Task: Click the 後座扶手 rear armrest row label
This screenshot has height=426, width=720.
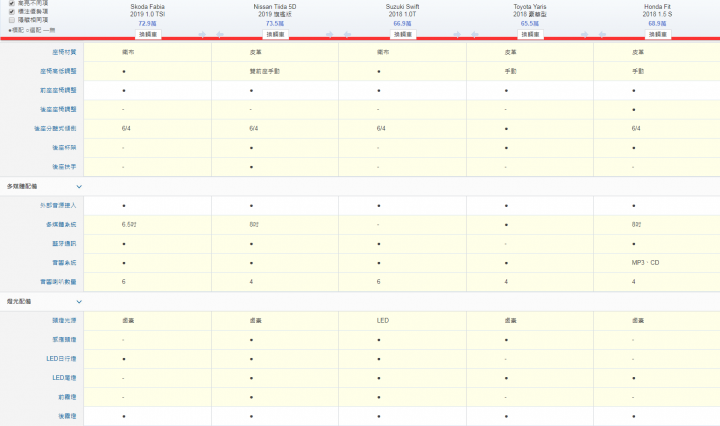Action: [x=64, y=167]
